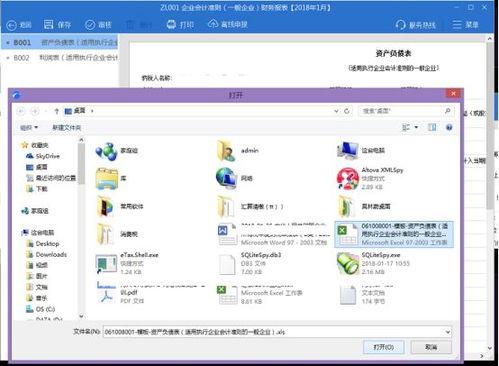Image resolution: width=499 pixels, height=366 pixels.
Task: Click the 离线申报 cloud upload toolbar button
Action: pos(228,24)
